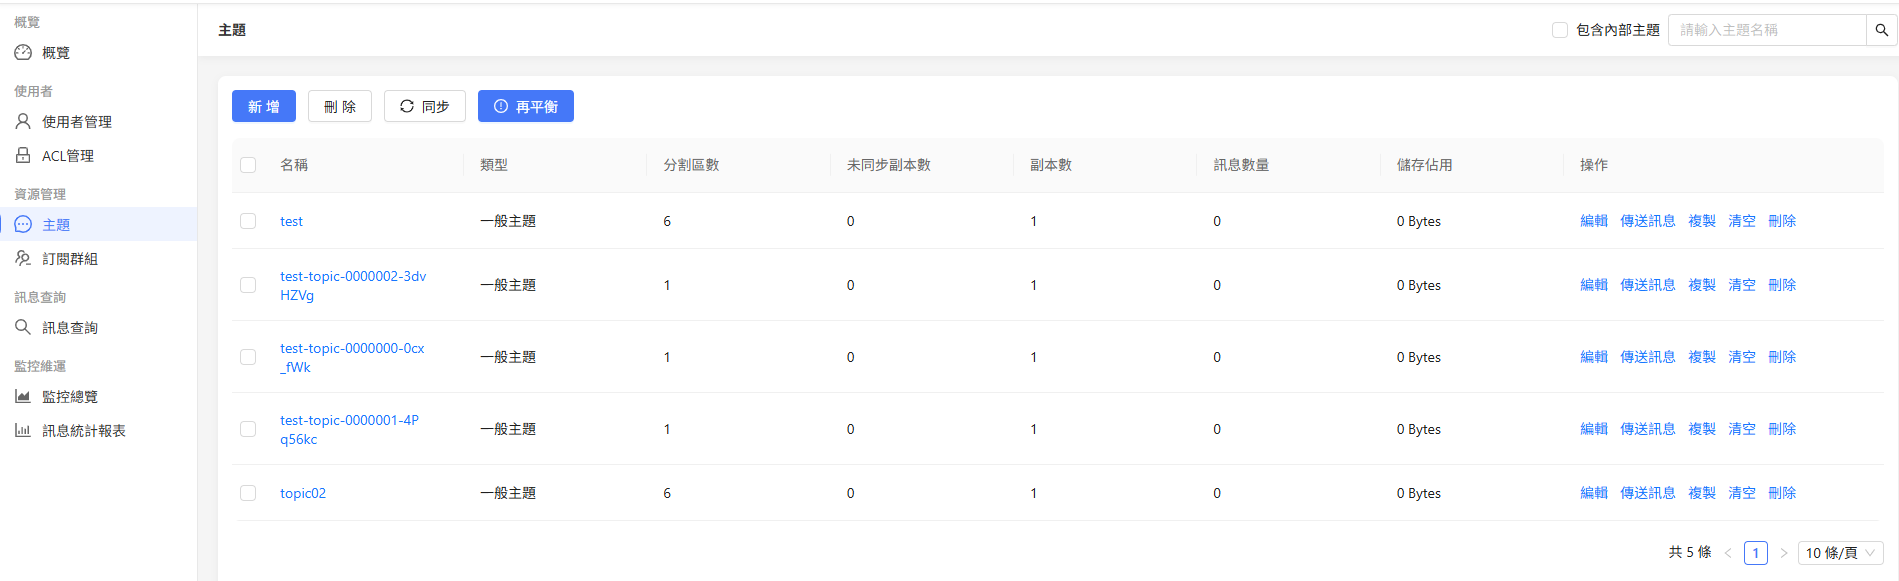Enable 包含內部主題 checkbox
This screenshot has height=581, width=1899.
click(1560, 30)
